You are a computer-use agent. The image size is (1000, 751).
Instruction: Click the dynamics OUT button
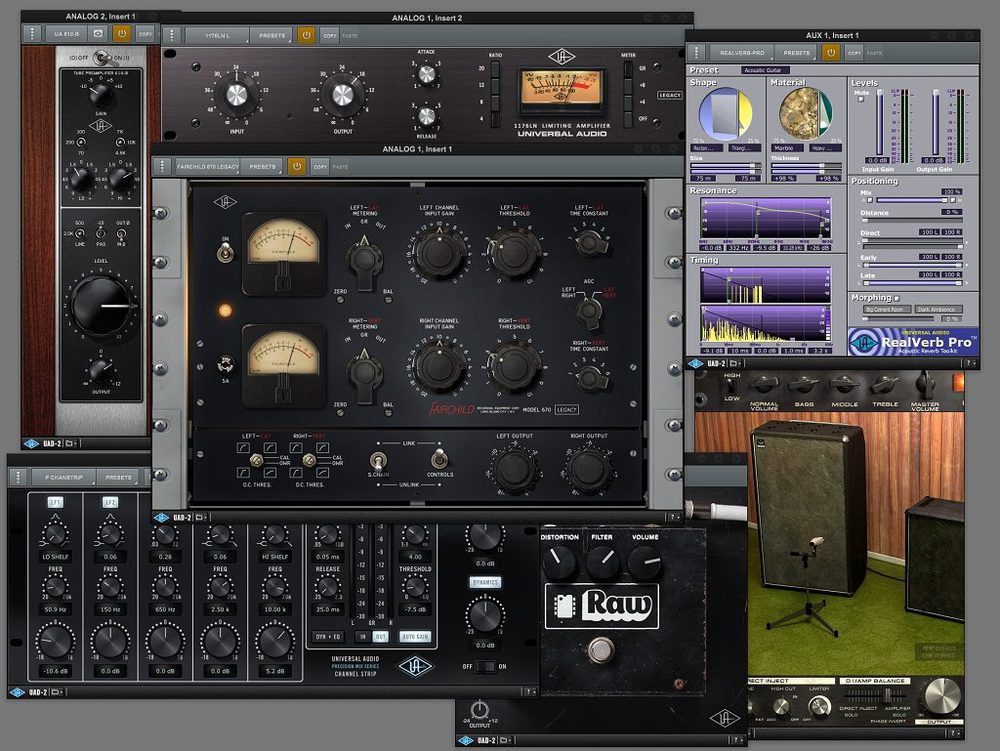coord(380,636)
